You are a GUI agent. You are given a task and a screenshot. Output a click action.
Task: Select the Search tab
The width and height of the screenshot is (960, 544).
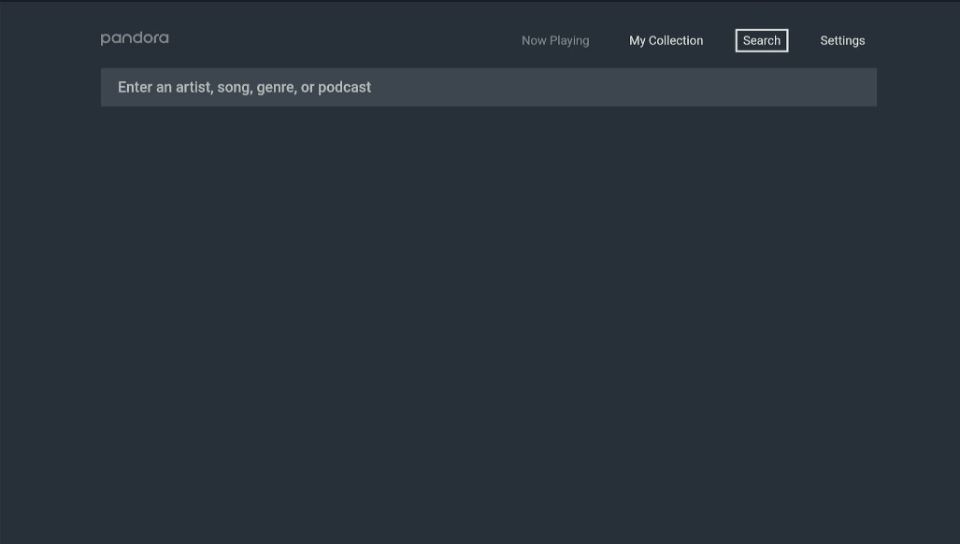[762, 40]
